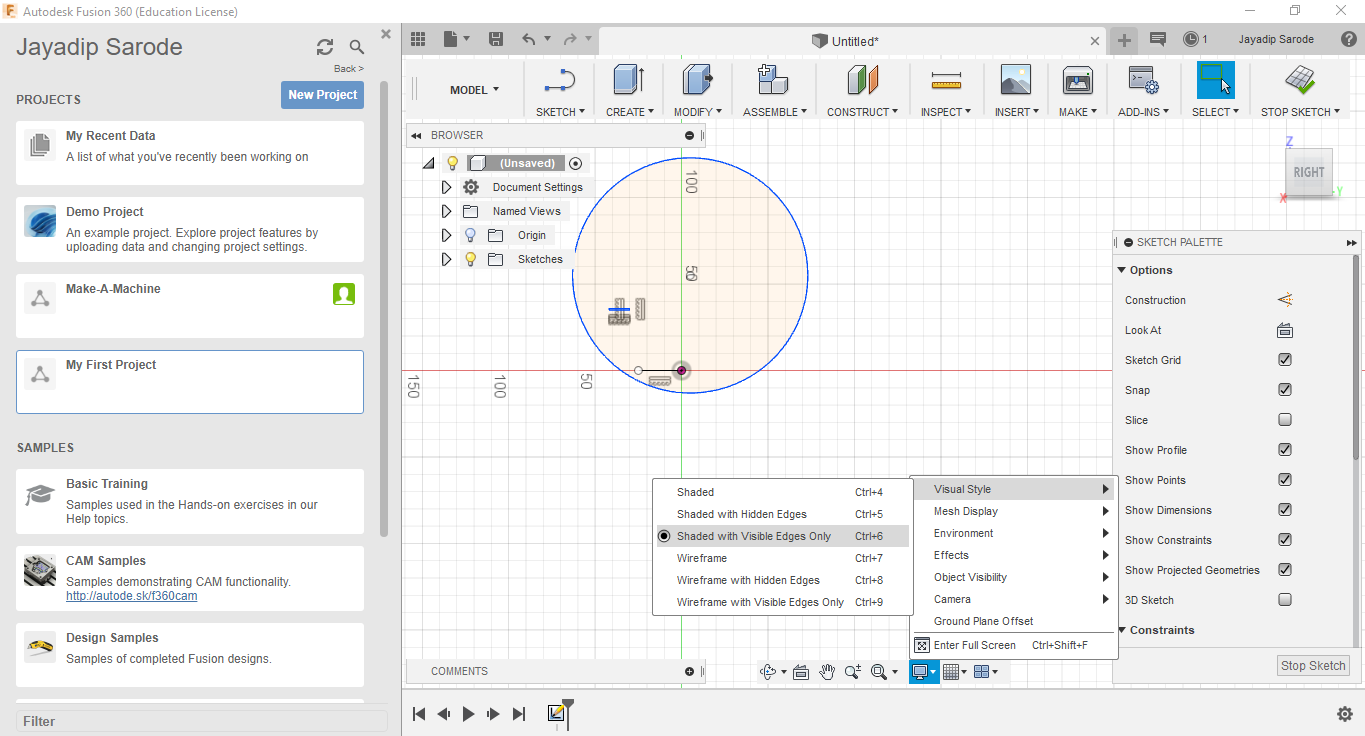Click the RIGHT face of view cube

pos(1308,172)
